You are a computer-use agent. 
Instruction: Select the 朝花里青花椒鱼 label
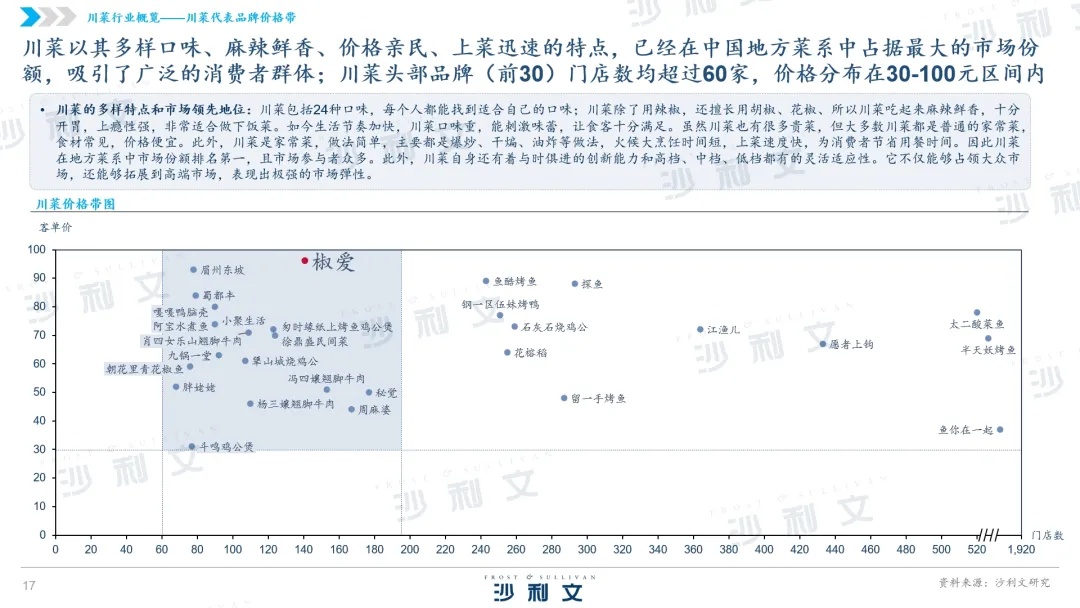point(145,369)
